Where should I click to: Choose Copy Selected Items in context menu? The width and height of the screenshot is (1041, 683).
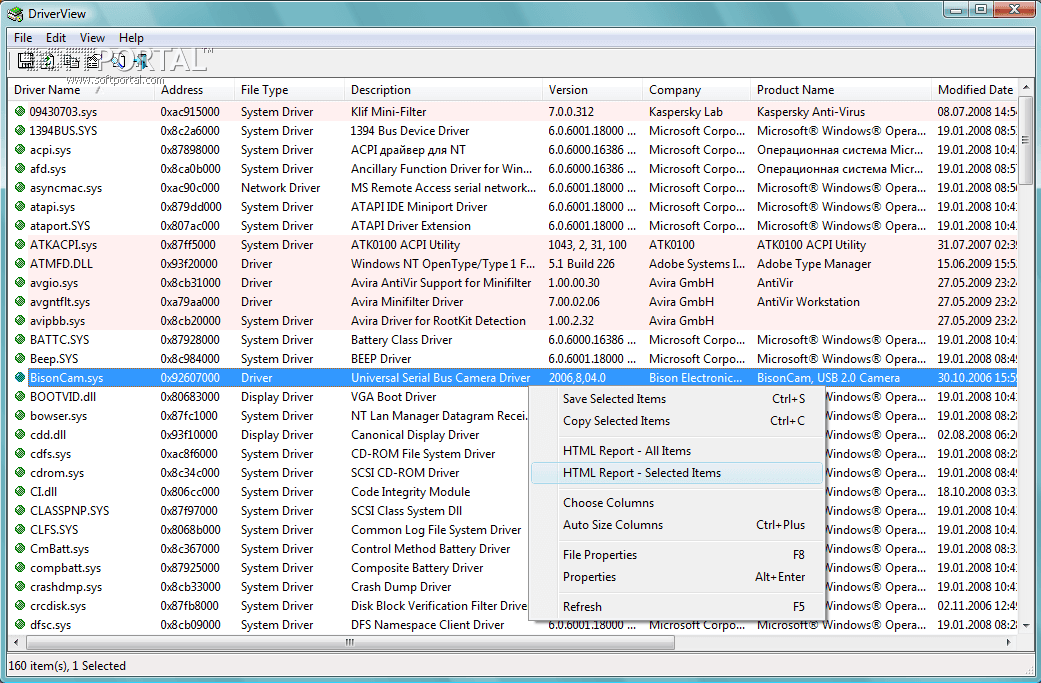point(677,421)
